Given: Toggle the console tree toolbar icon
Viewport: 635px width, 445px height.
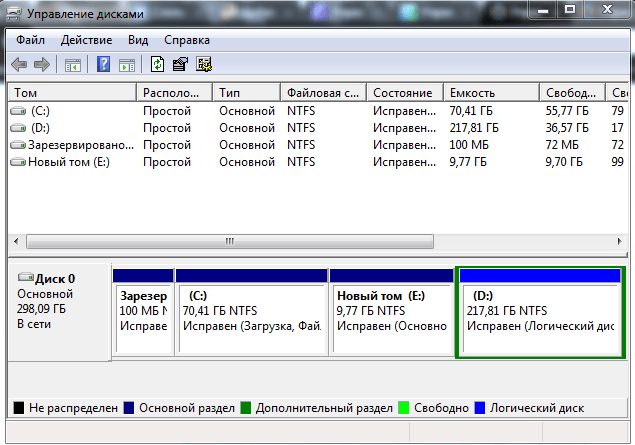Looking at the screenshot, I should [x=73, y=65].
